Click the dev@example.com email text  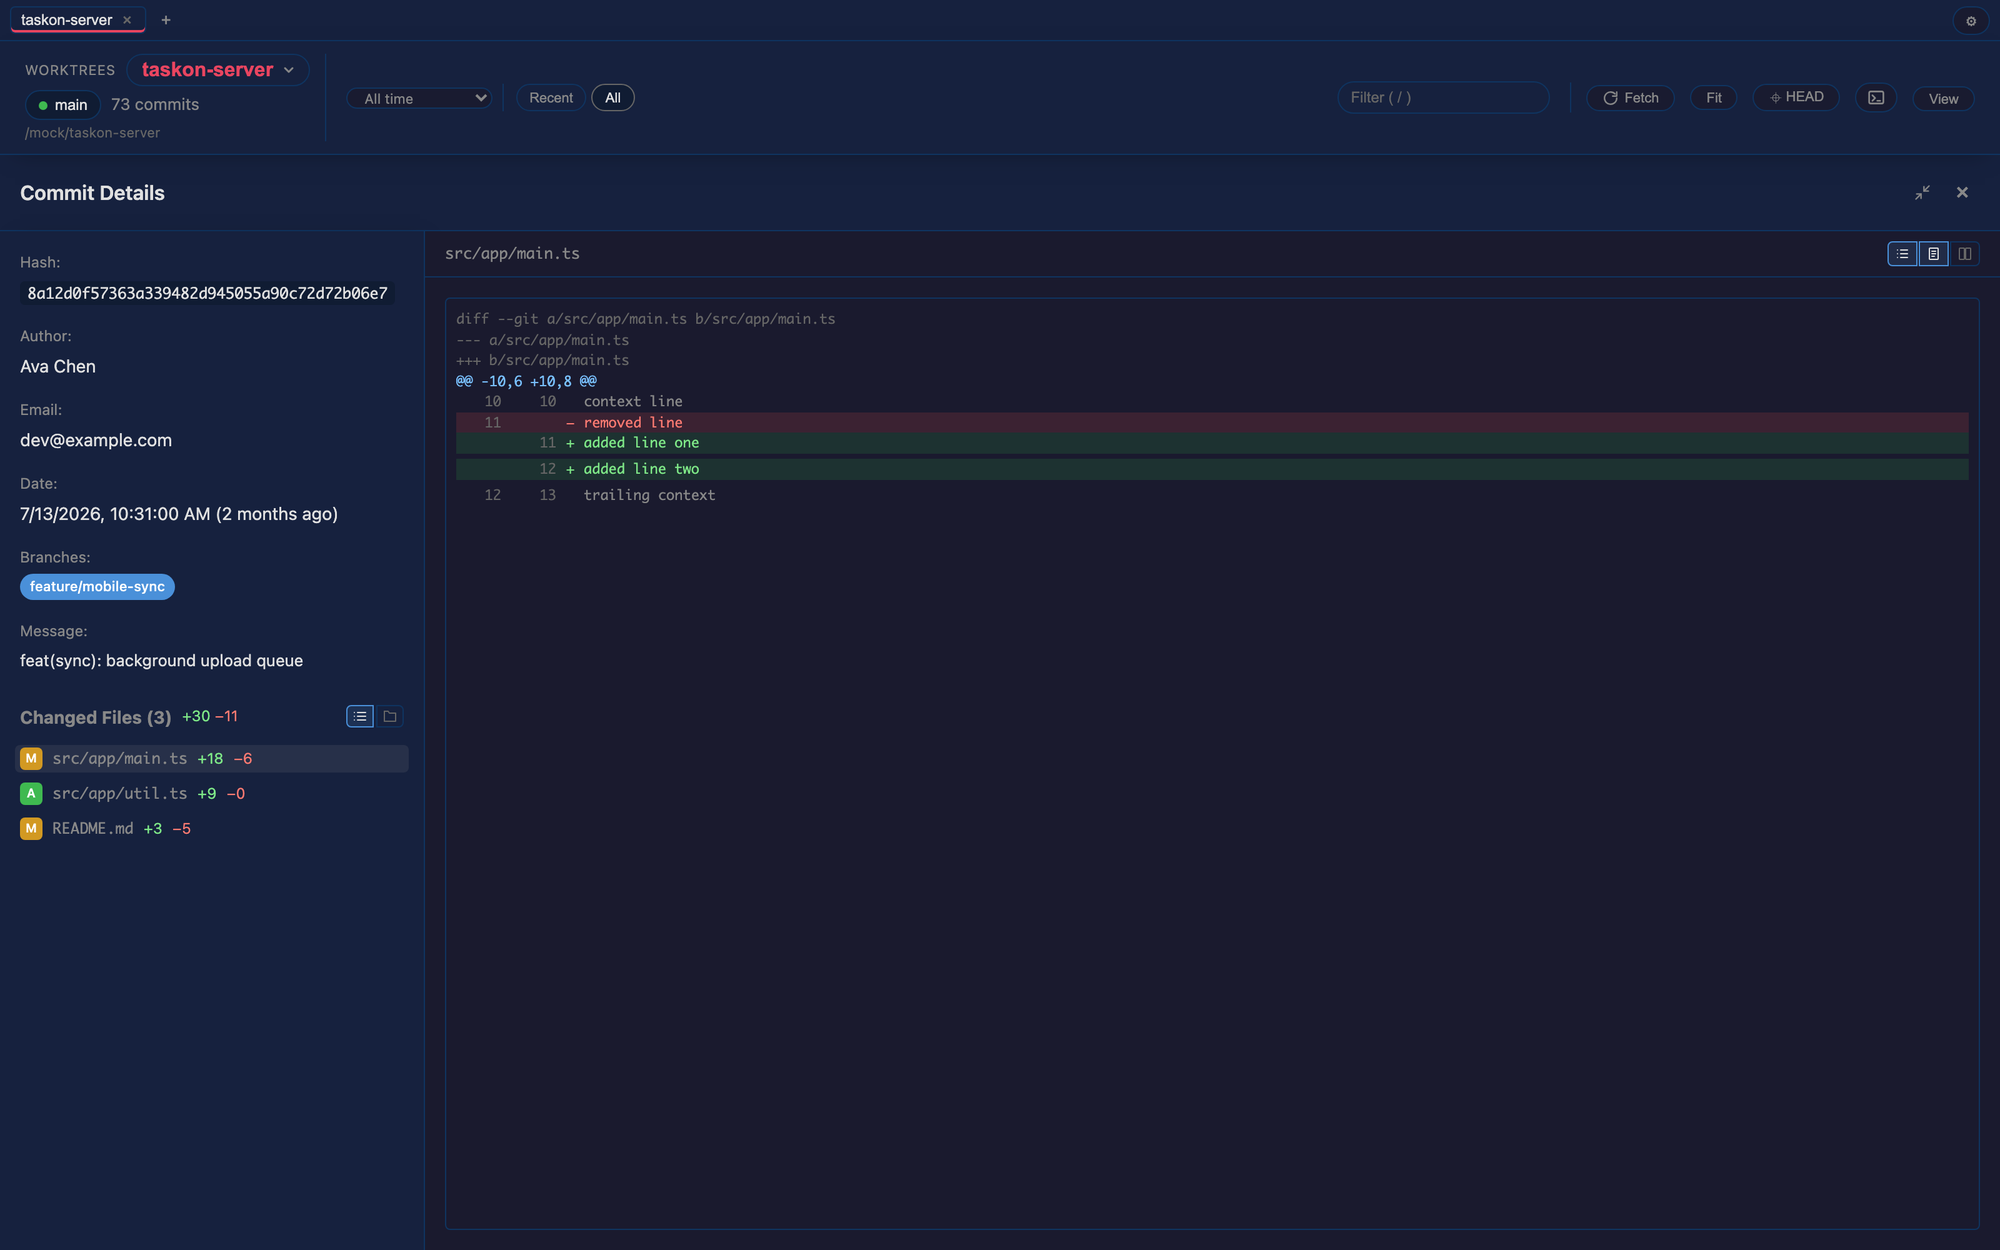coord(96,441)
